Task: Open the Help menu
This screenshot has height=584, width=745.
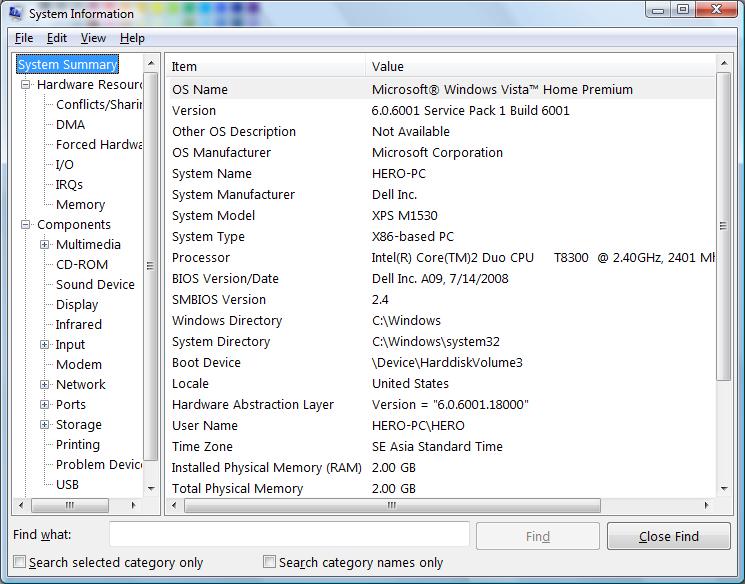Action: (x=132, y=38)
